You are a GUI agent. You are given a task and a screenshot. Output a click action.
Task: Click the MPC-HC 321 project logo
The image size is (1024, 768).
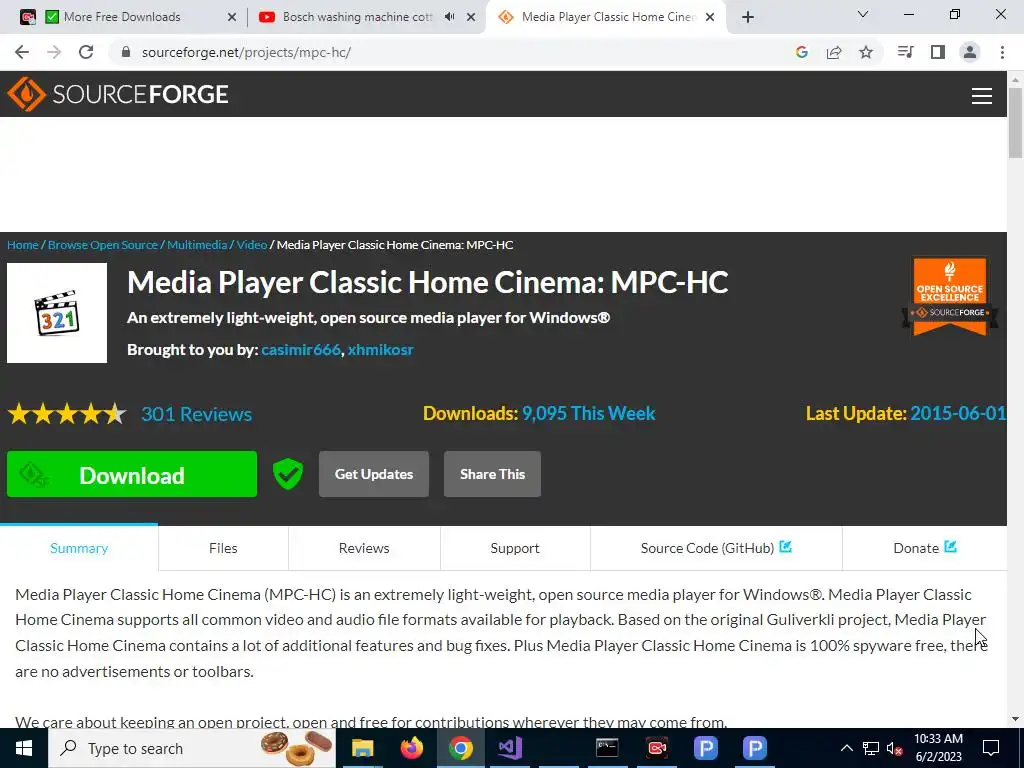pos(57,313)
